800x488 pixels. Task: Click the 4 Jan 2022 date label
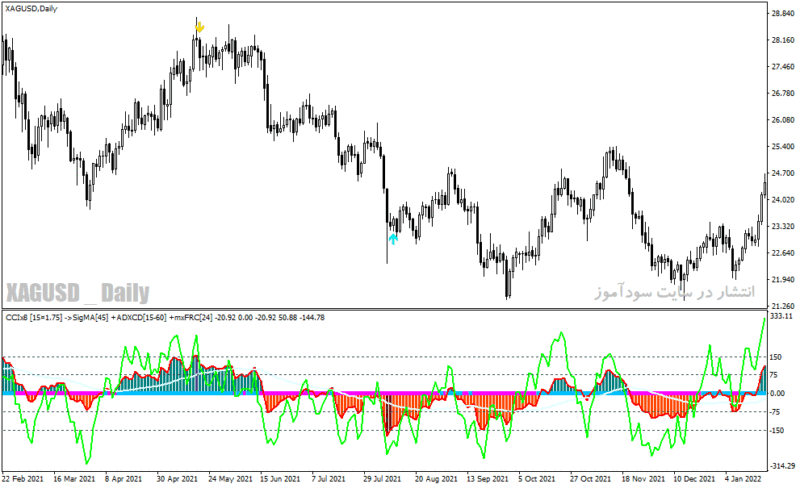(743, 479)
